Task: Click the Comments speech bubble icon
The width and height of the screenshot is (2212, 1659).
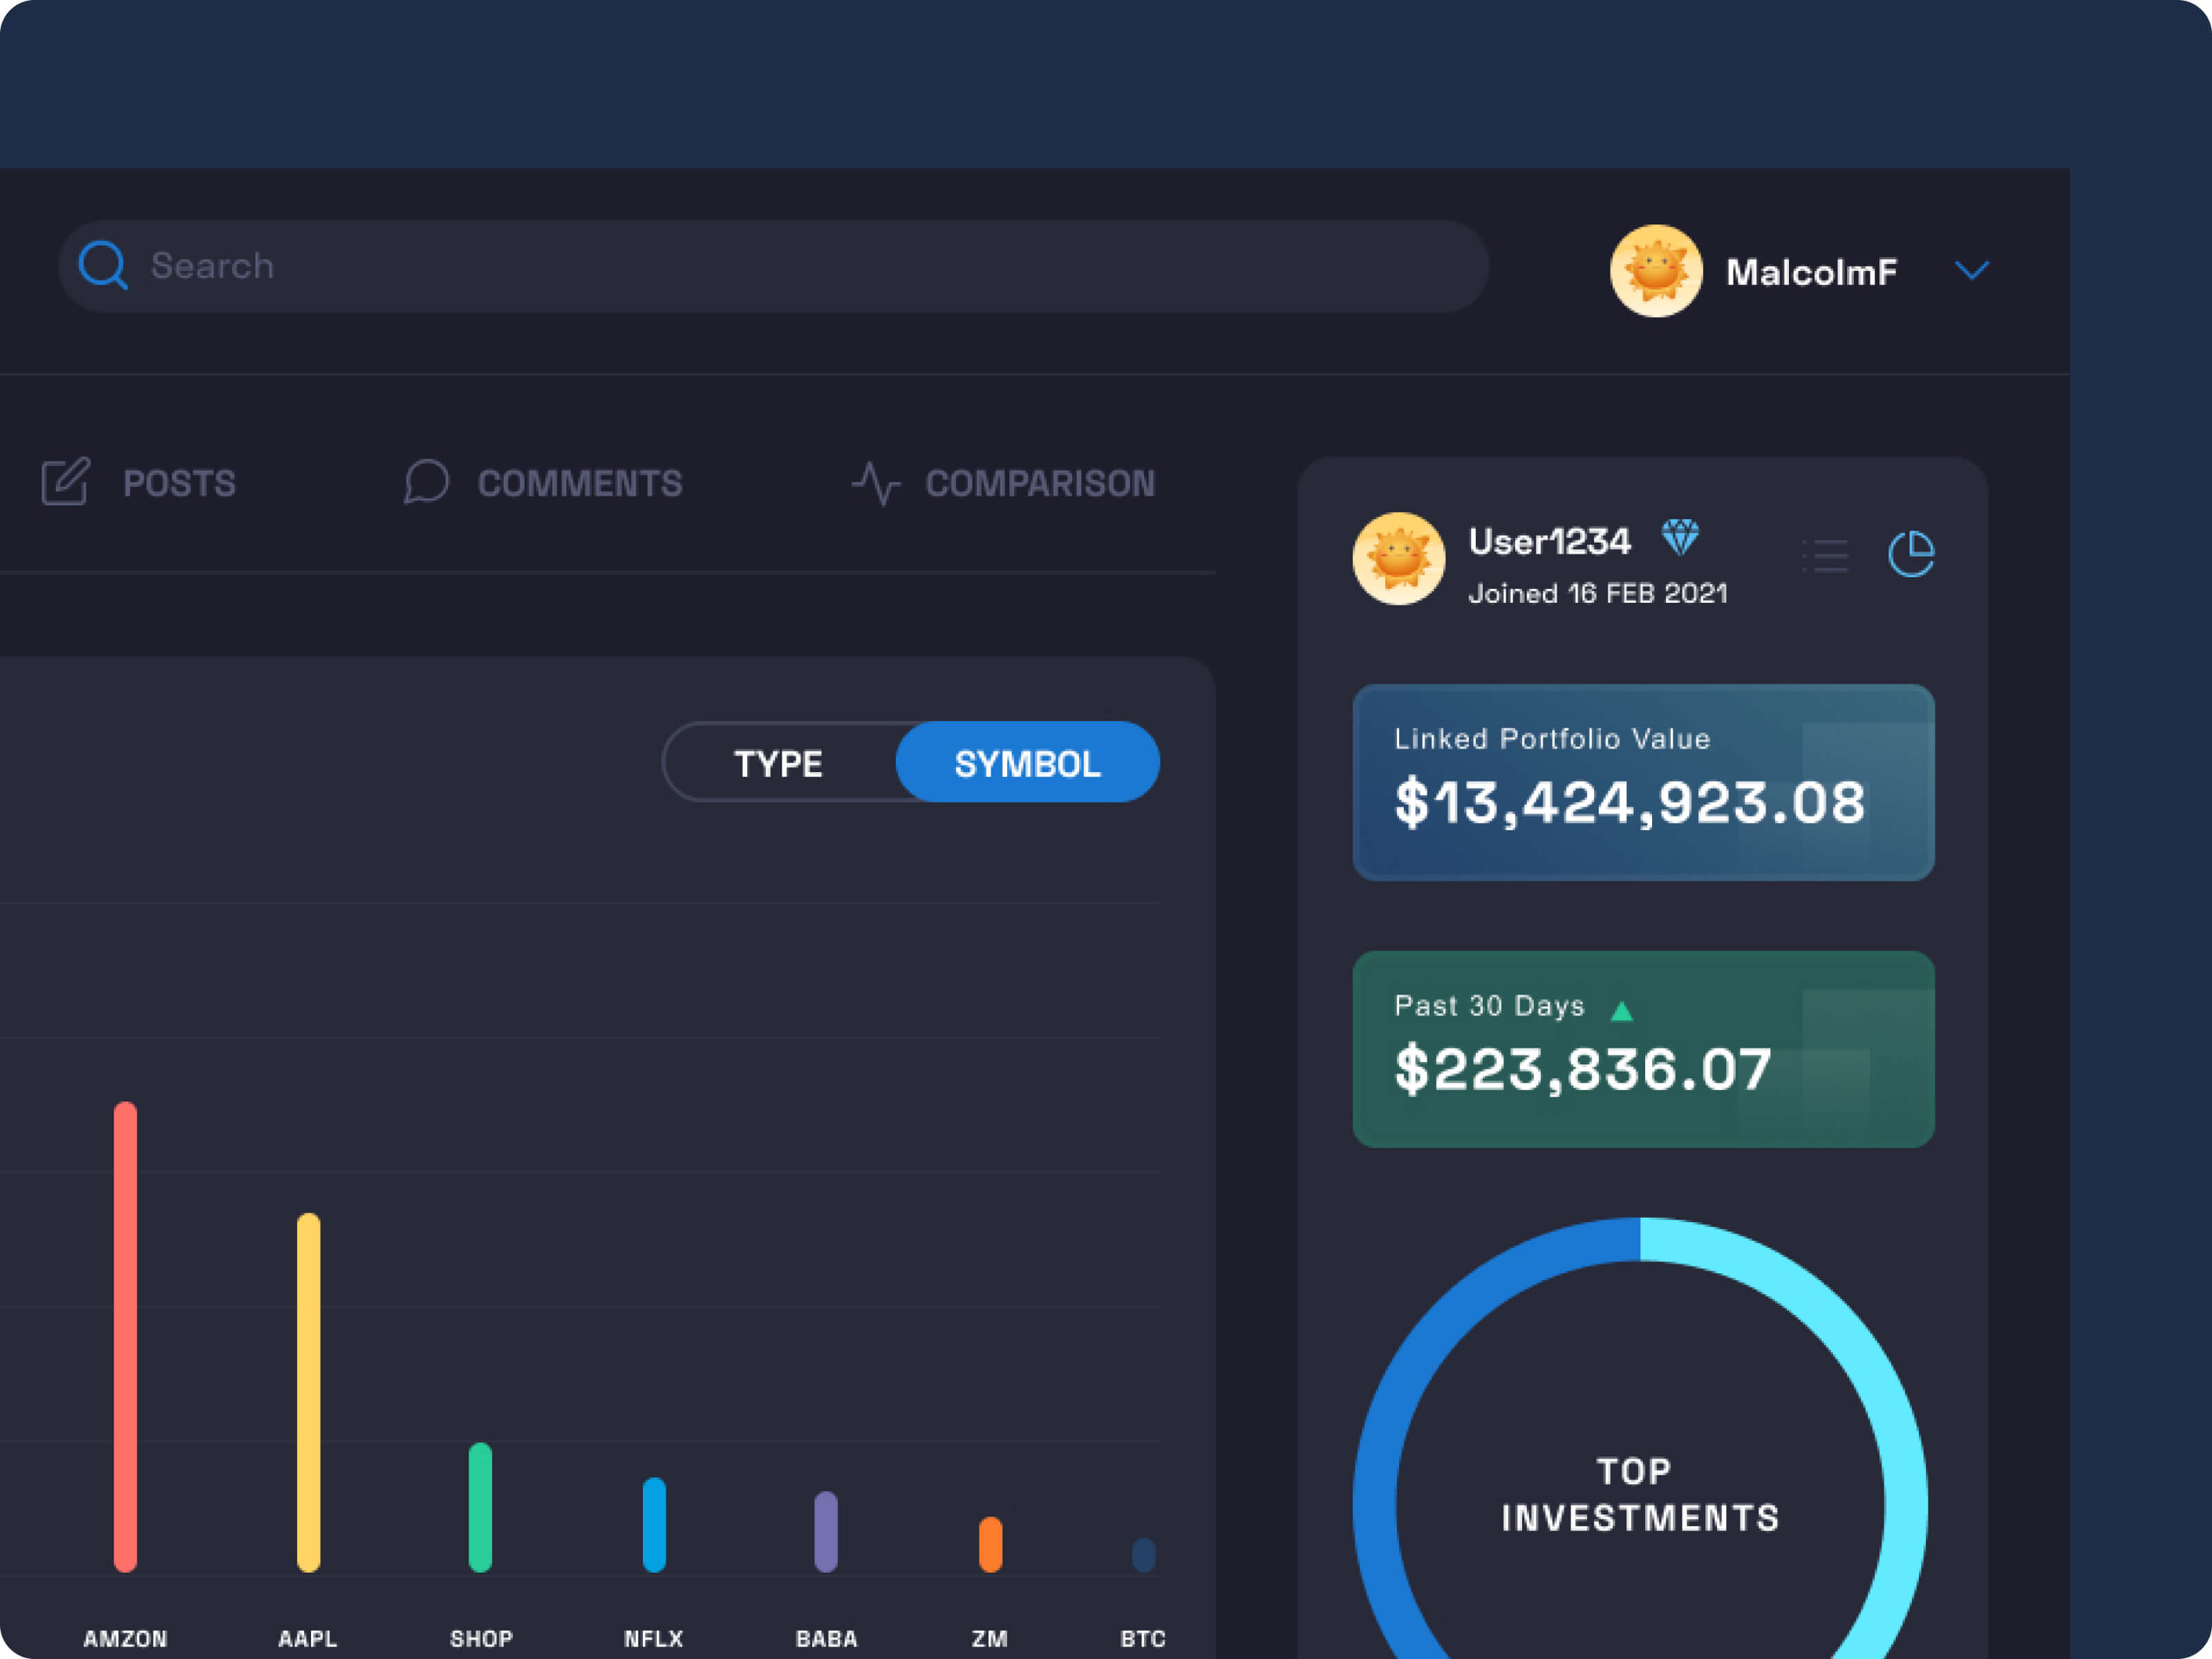Action: click(x=426, y=482)
